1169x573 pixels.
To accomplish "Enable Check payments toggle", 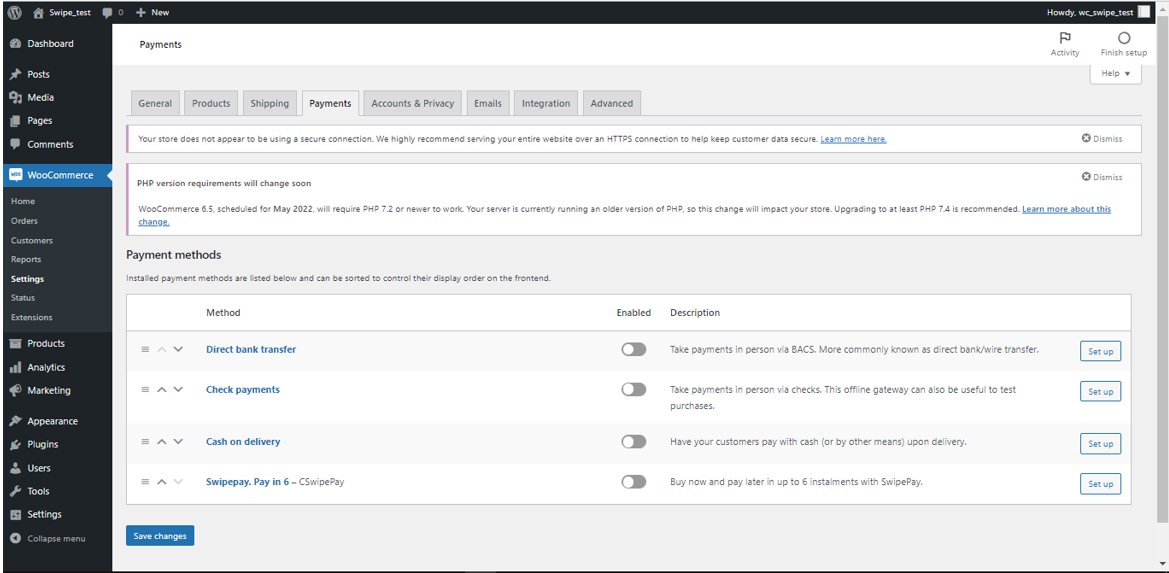I will pos(634,389).
